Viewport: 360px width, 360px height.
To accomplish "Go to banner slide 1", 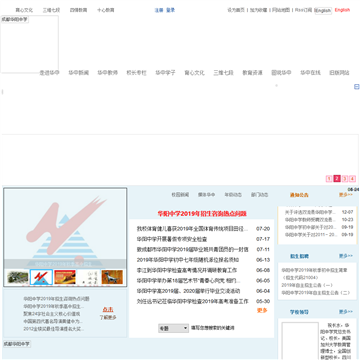I will click(329, 179).
